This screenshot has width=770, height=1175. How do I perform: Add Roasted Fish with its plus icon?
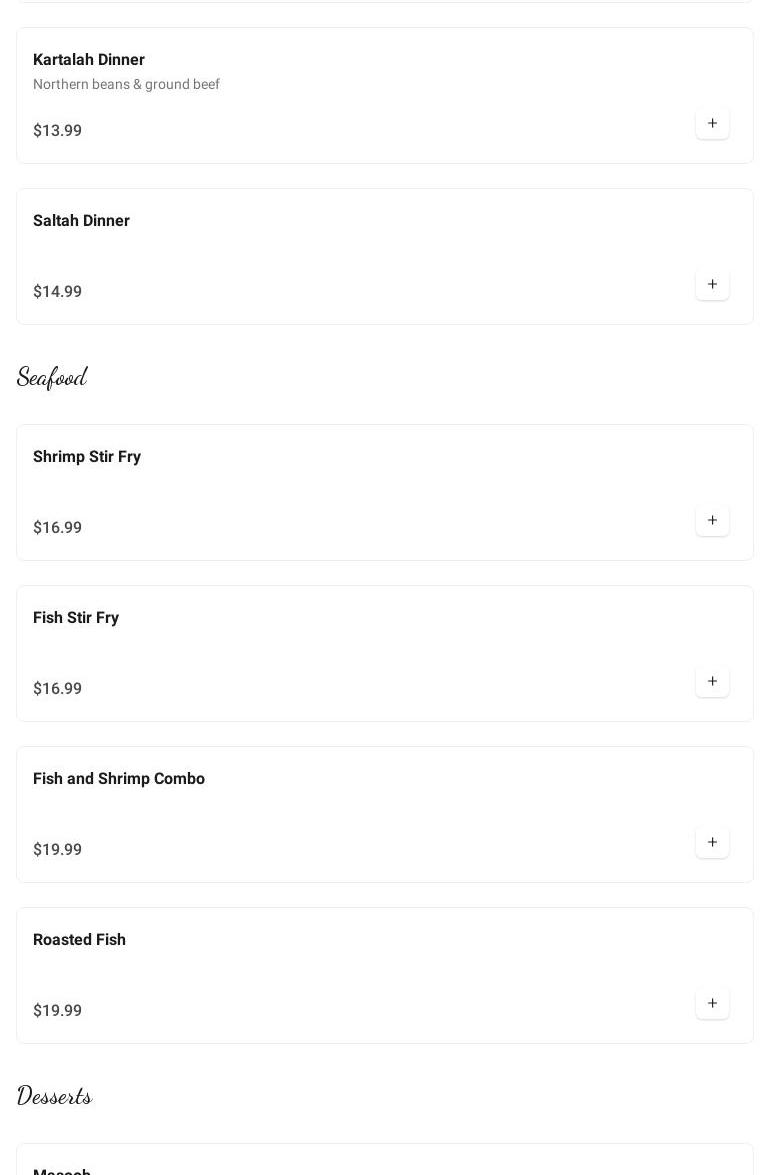712,1004
